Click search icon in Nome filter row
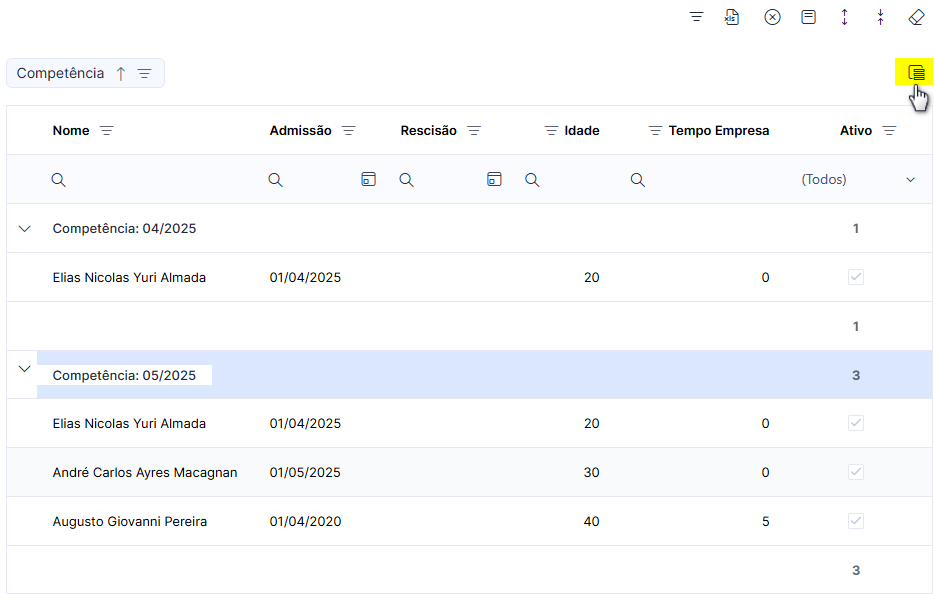Viewport: 935px width, 594px height. click(x=58, y=180)
